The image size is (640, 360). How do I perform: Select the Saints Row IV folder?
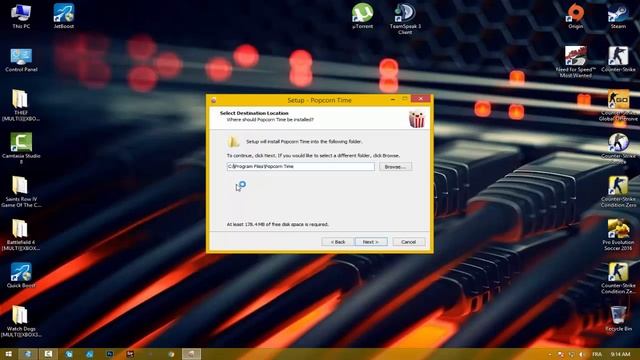click(21, 192)
